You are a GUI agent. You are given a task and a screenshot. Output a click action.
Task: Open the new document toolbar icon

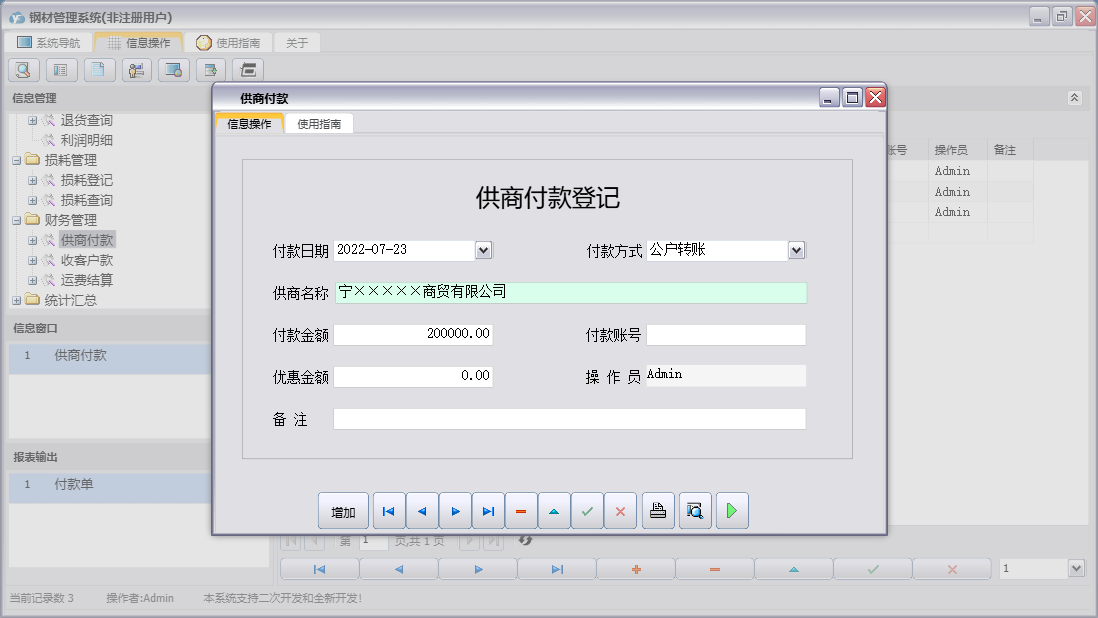coord(97,70)
